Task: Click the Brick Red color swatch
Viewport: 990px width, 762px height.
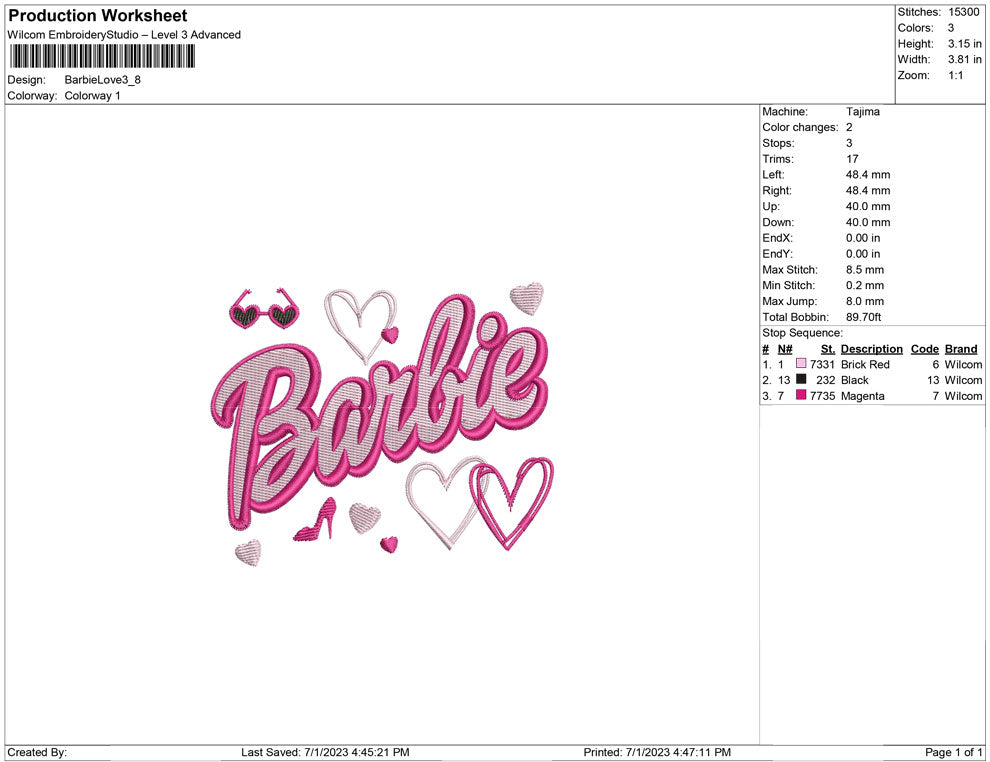Action: click(x=801, y=364)
